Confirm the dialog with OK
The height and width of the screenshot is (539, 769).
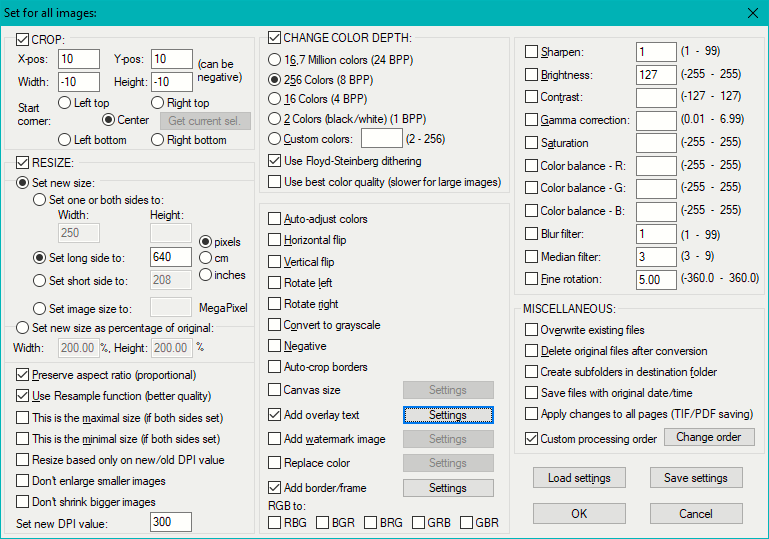(x=579, y=513)
